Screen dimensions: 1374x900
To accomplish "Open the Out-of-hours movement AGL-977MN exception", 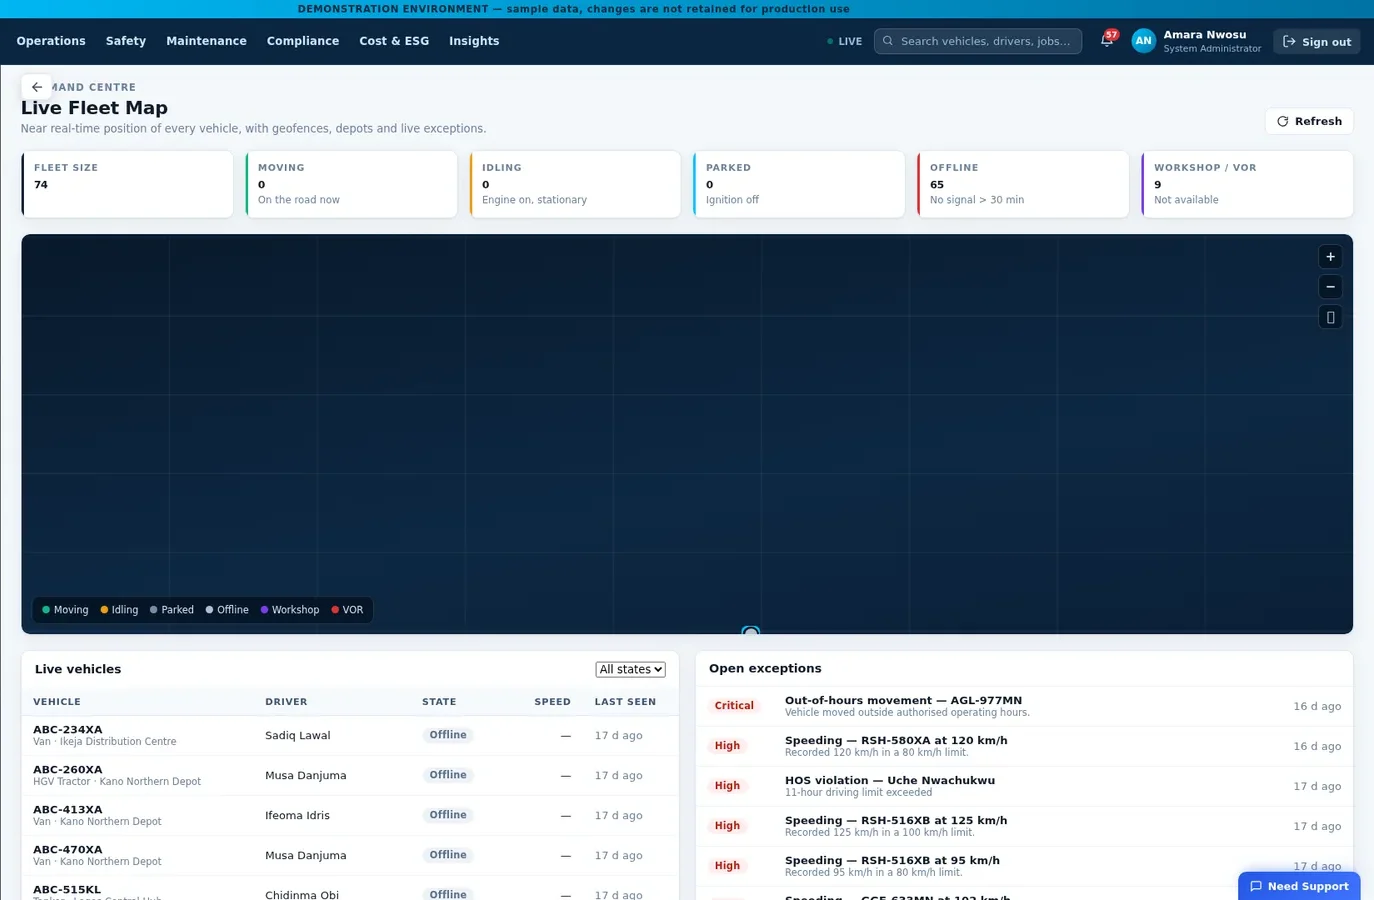I will (x=1024, y=706).
